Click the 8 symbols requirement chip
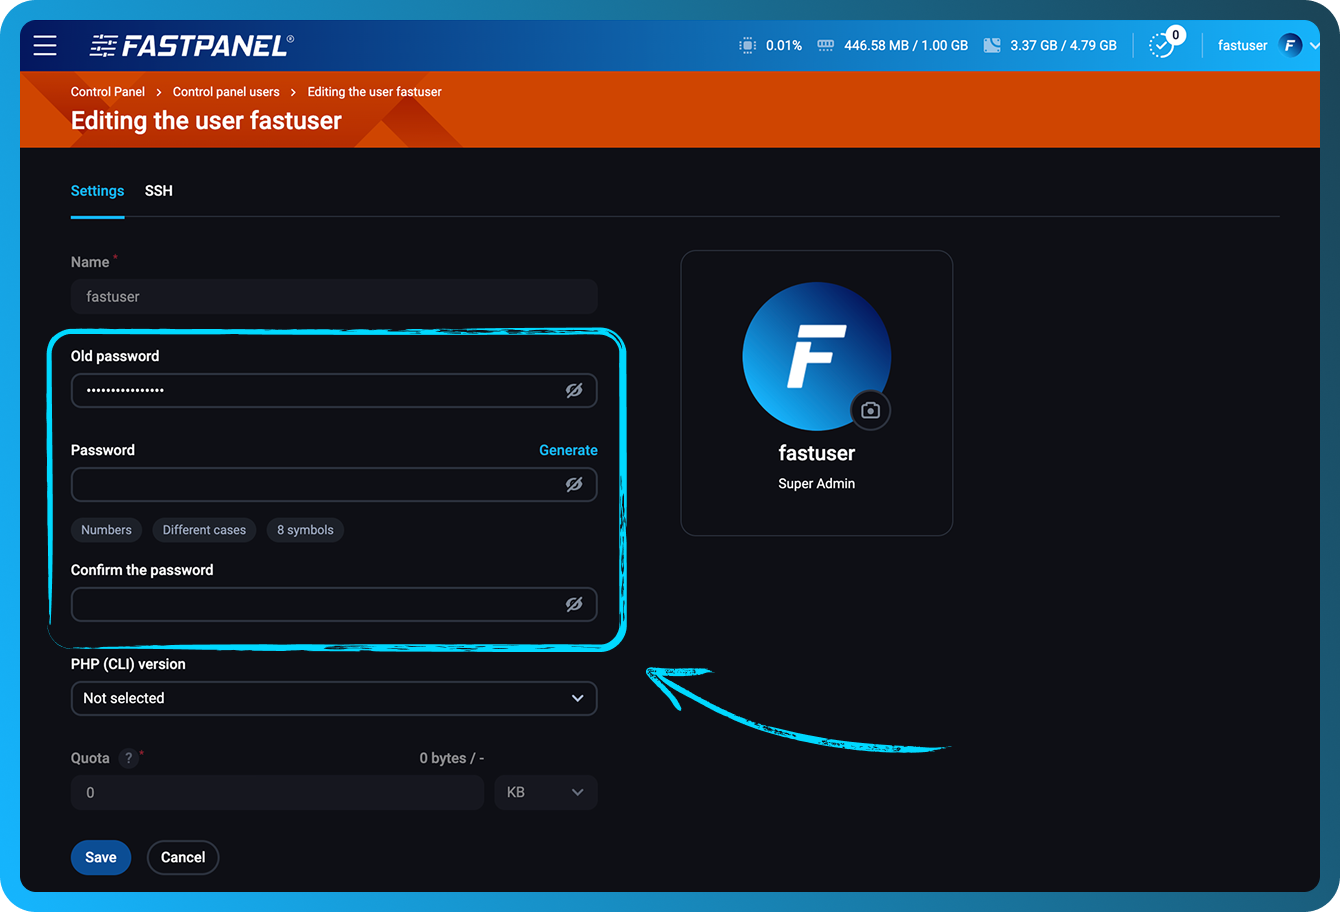Screen dimensions: 1340x912 [x=305, y=530]
